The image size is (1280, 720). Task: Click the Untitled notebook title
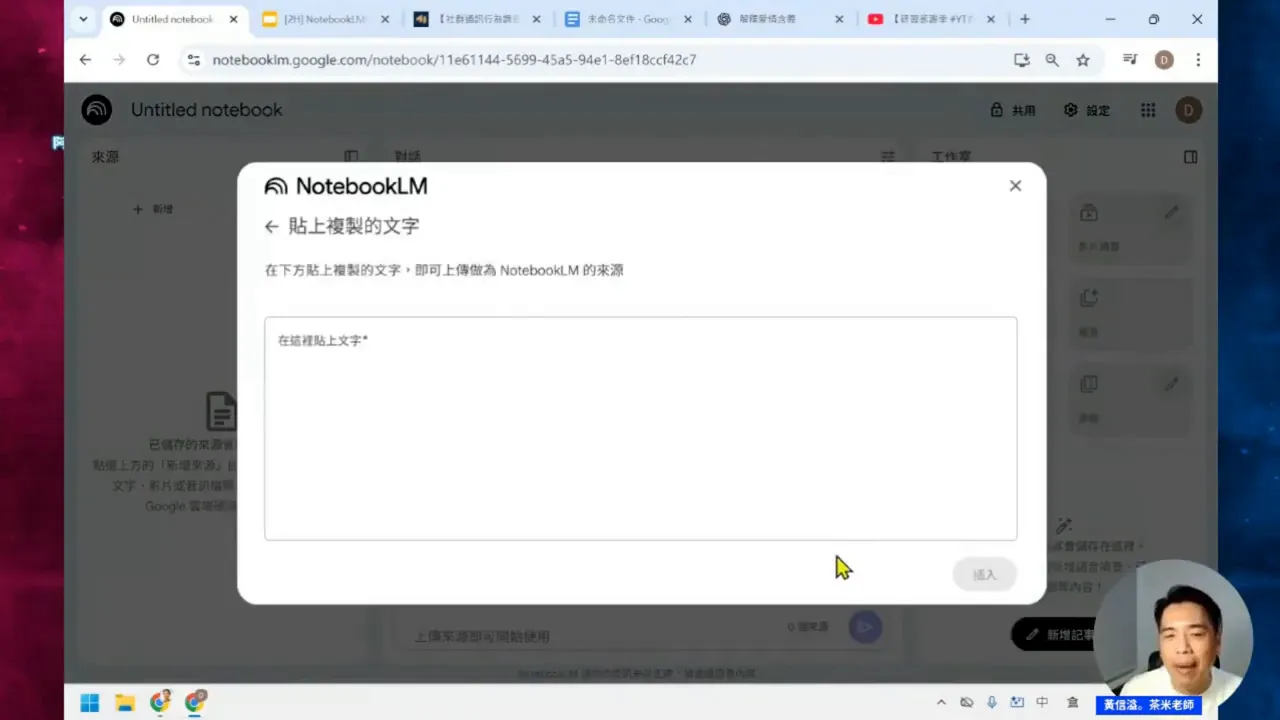[x=207, y=110]
